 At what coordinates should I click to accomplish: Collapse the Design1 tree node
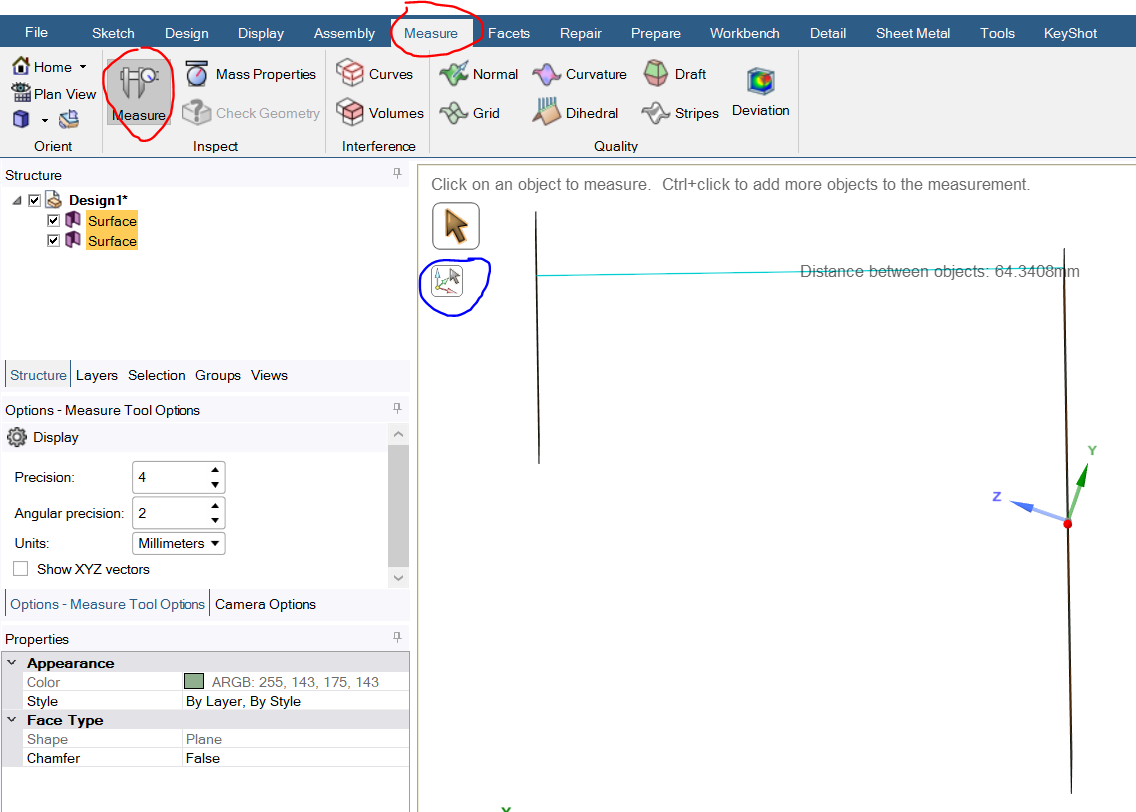pyautogui.click(x=17, y=201)
